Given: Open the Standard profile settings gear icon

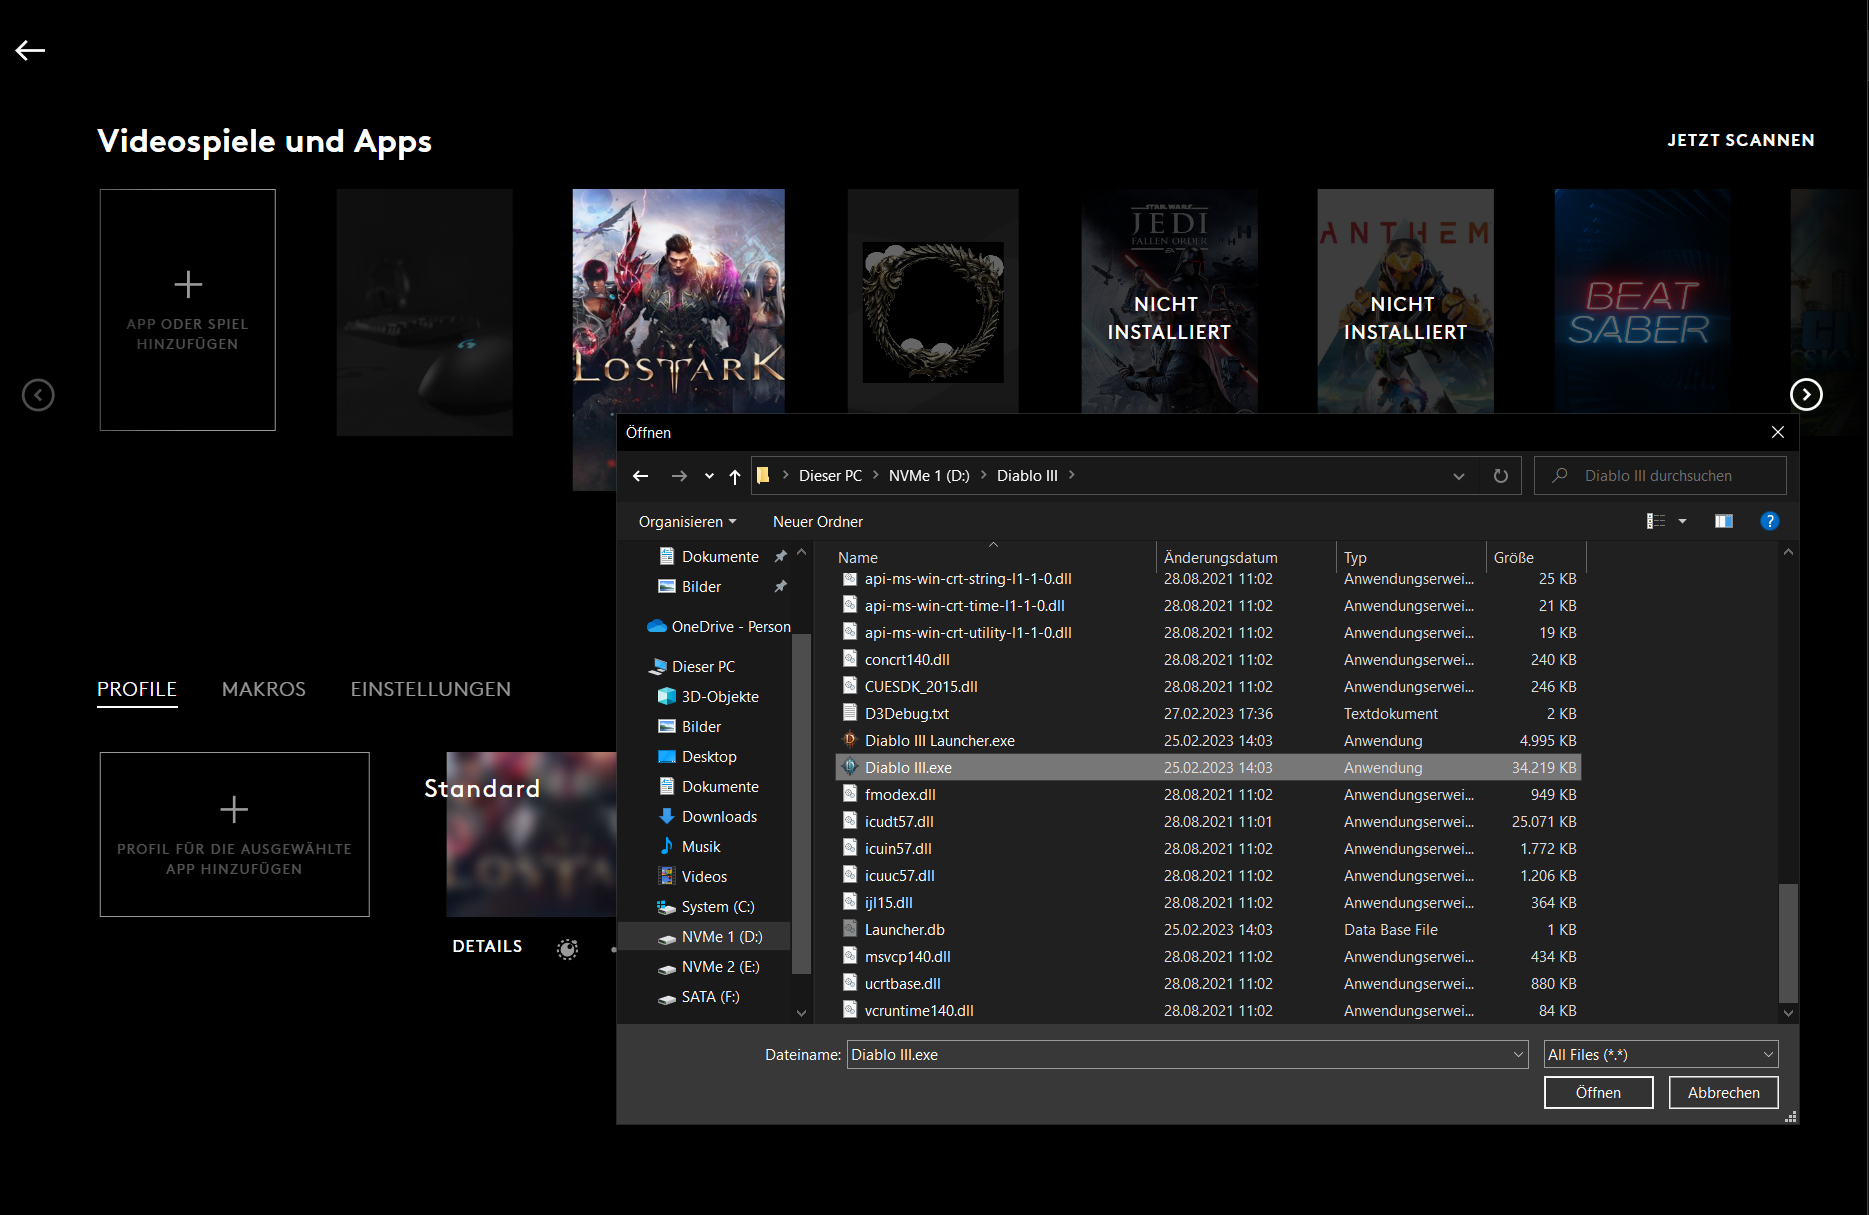Looking at the screenshot, I should tap(567, 948).
